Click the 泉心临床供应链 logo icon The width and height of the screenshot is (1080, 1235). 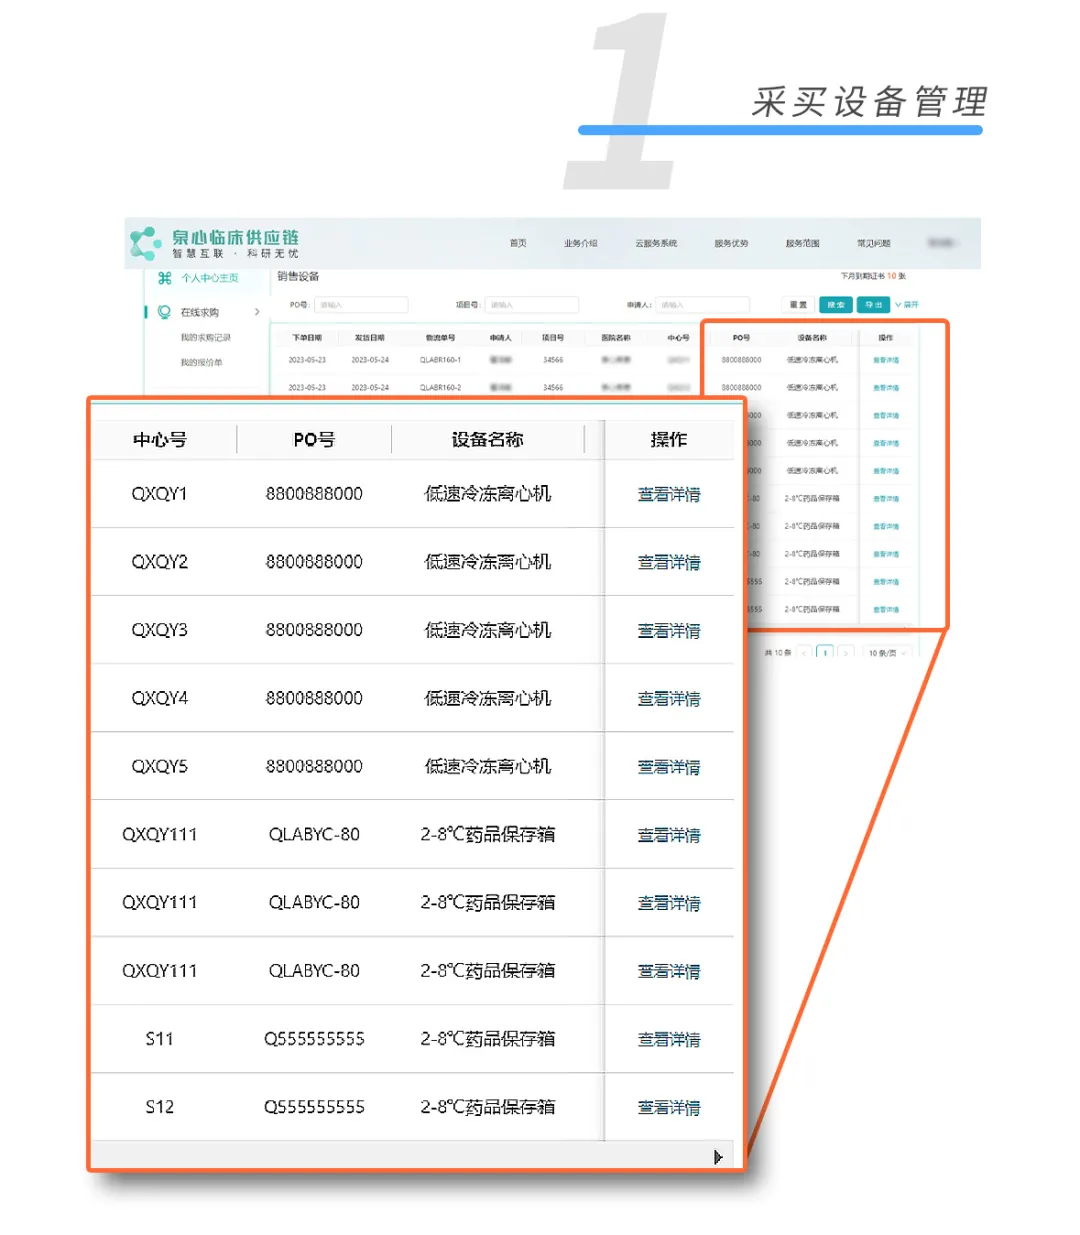[146, 243]
